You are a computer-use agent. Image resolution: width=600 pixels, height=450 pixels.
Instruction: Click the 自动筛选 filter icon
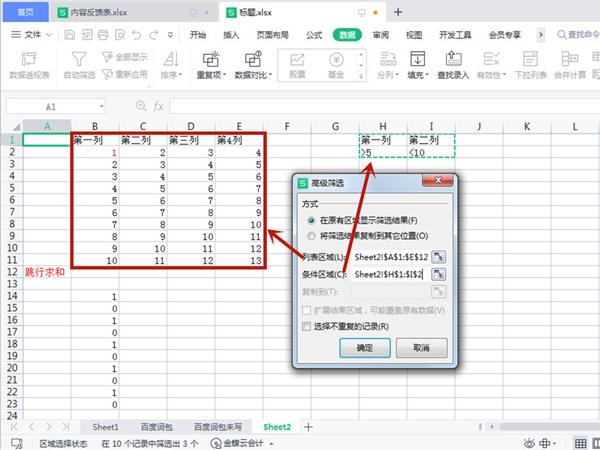point(83,62)
